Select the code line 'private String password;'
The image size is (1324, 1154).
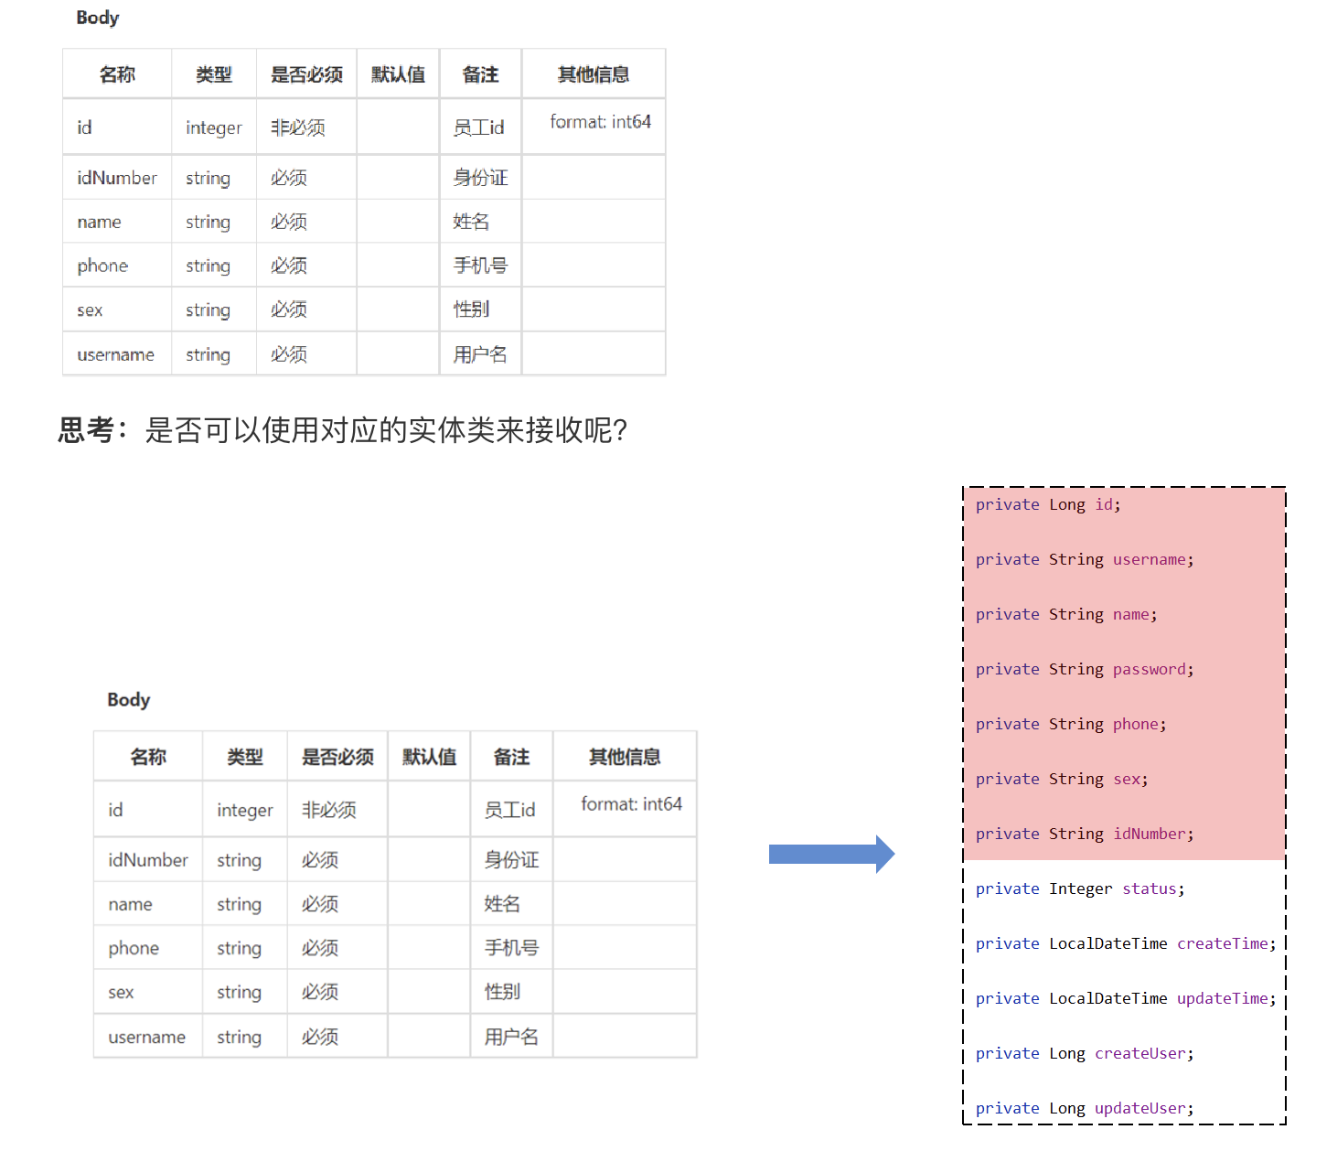click(x=1085, y=670)
